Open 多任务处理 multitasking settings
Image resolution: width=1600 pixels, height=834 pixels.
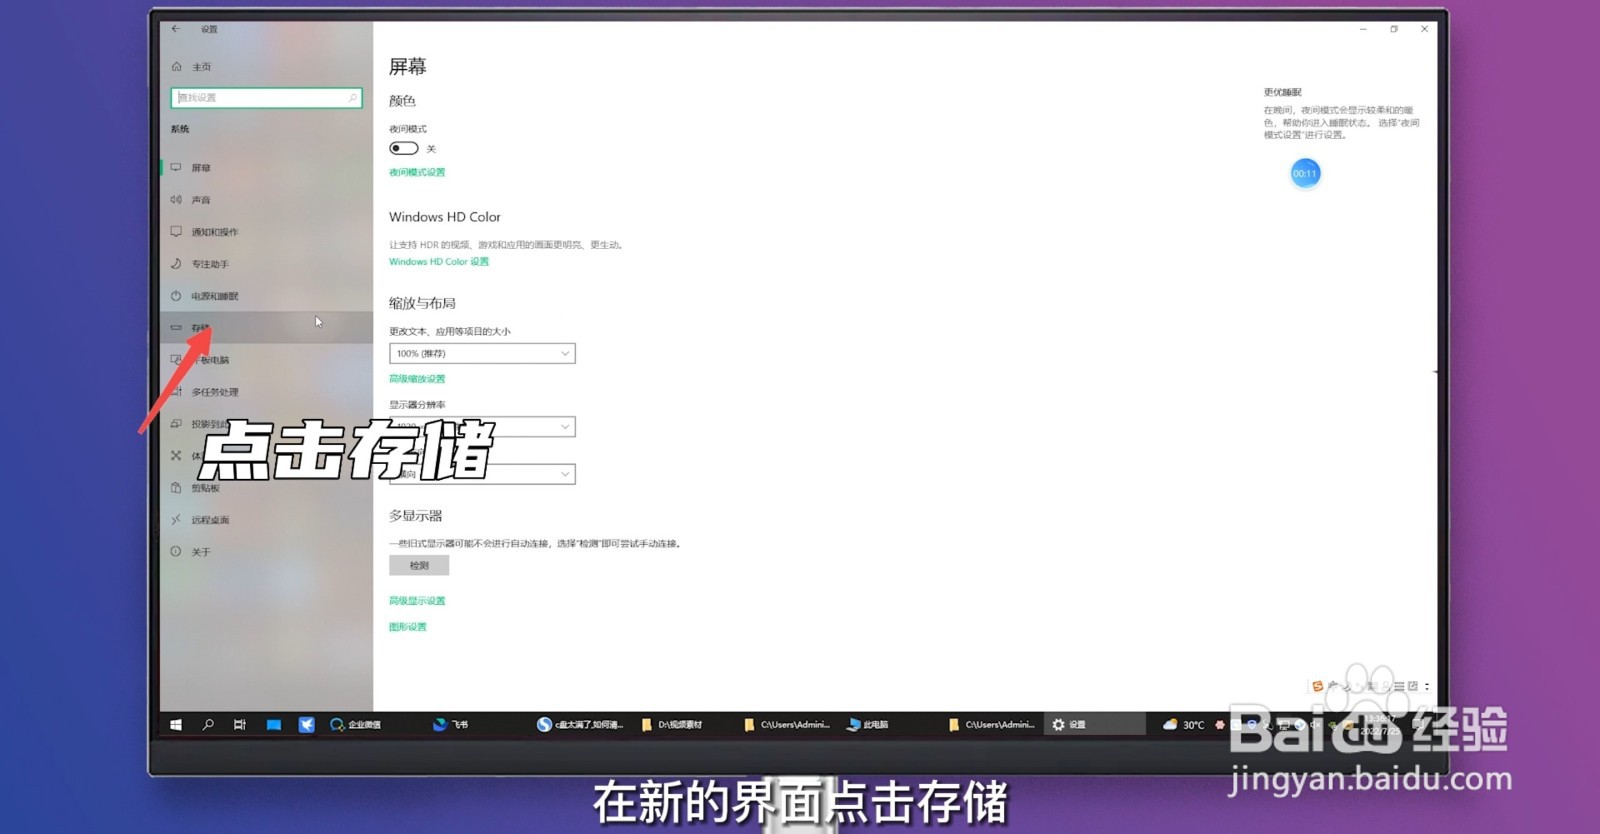click(x=267, y=392)
